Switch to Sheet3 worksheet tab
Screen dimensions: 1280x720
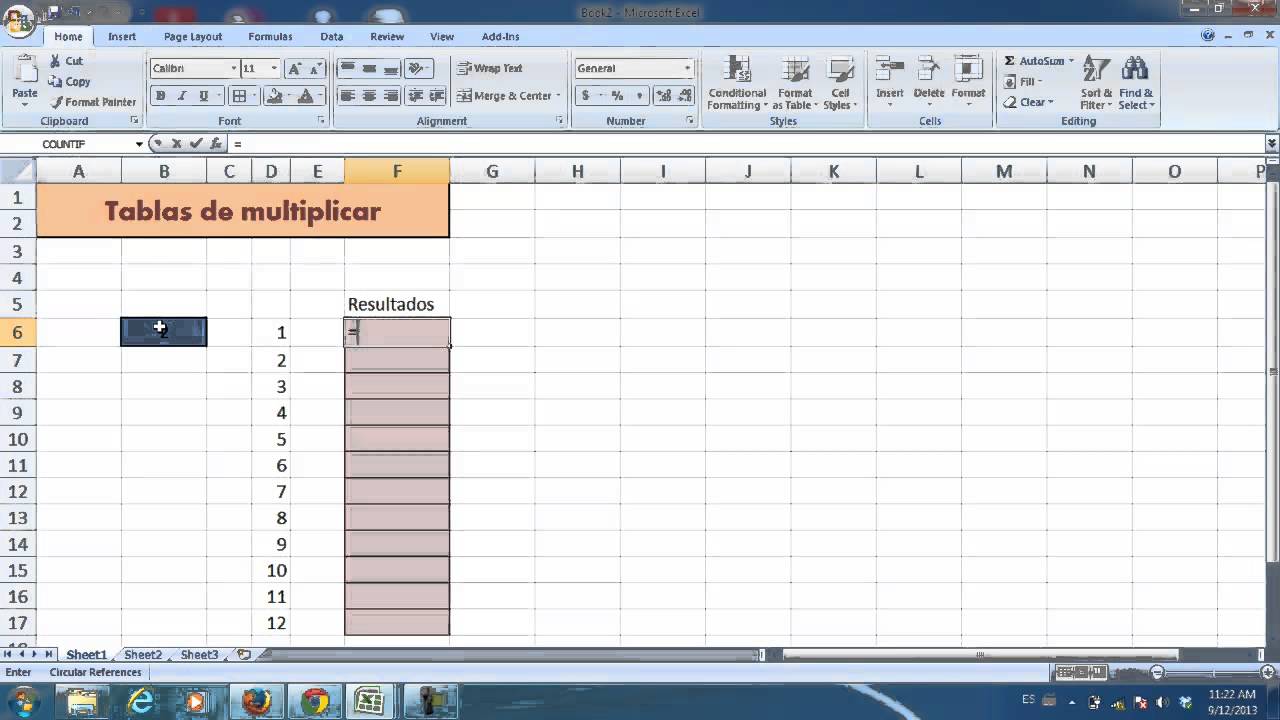(199, 655)
